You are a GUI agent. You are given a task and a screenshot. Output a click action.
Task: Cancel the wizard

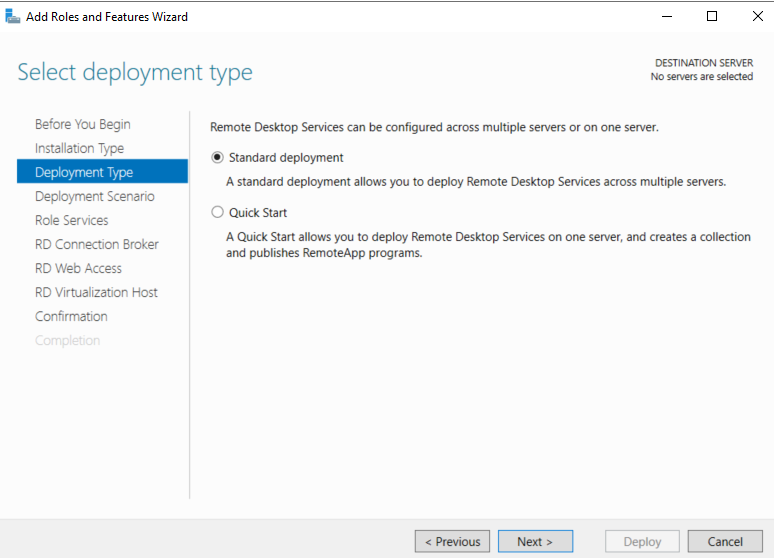tap(725, 541)
